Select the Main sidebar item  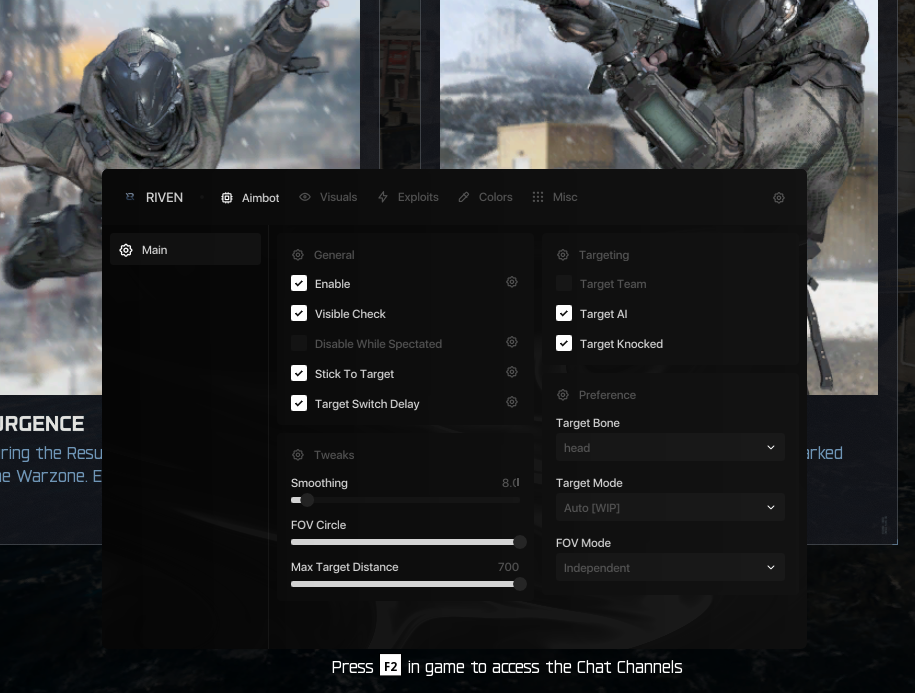point(186,250)
